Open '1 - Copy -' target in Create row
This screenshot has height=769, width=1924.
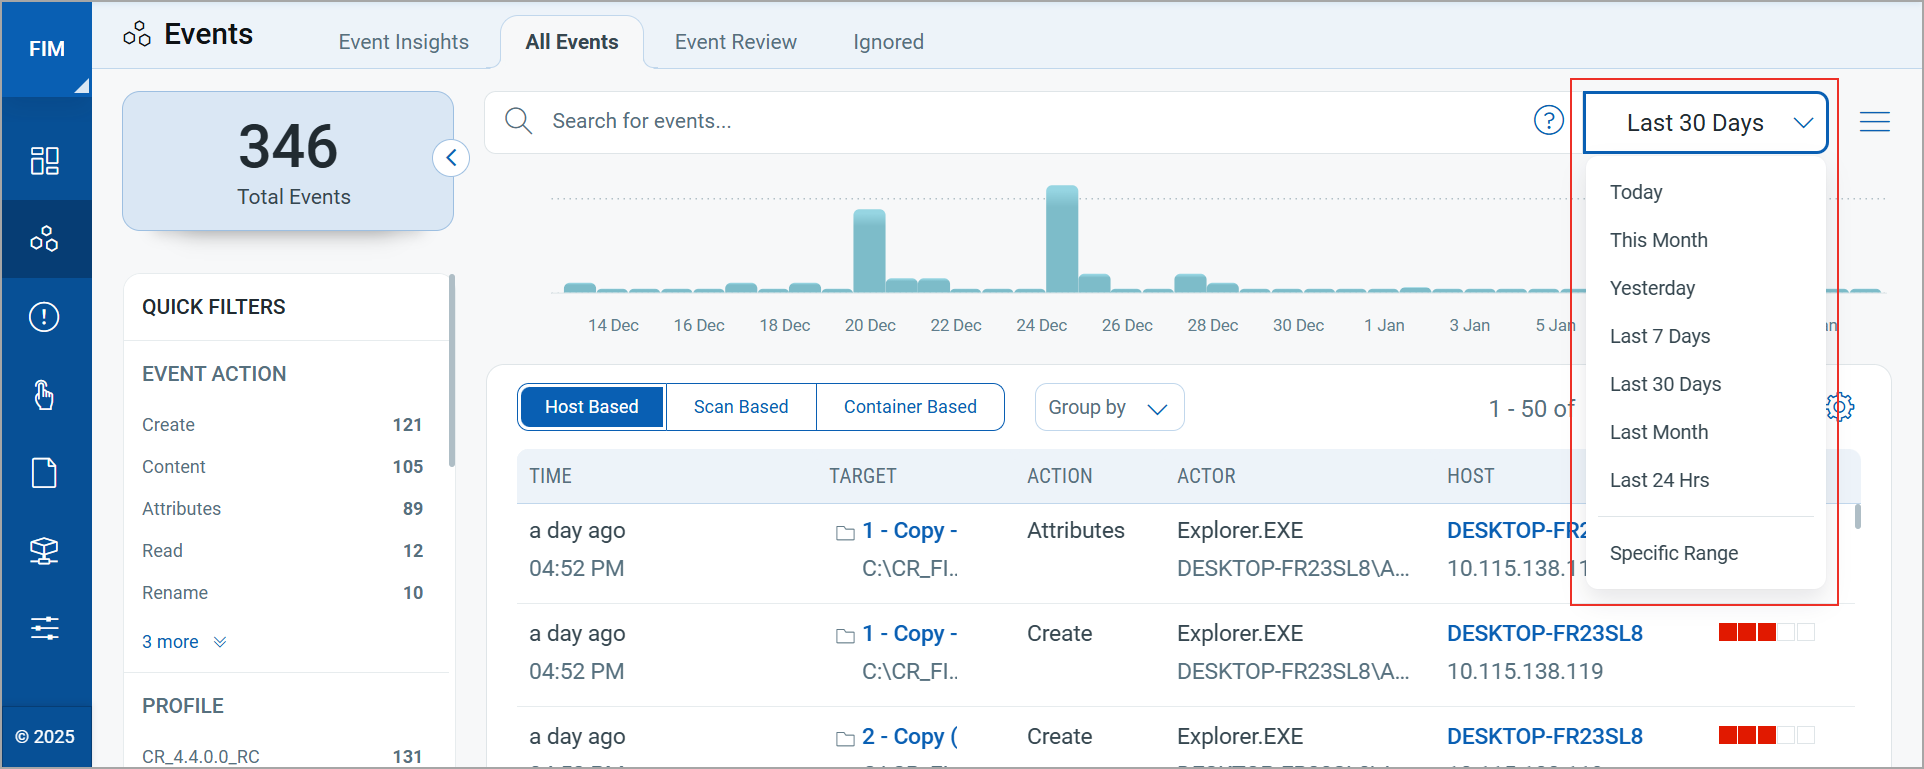click(910, 634)
